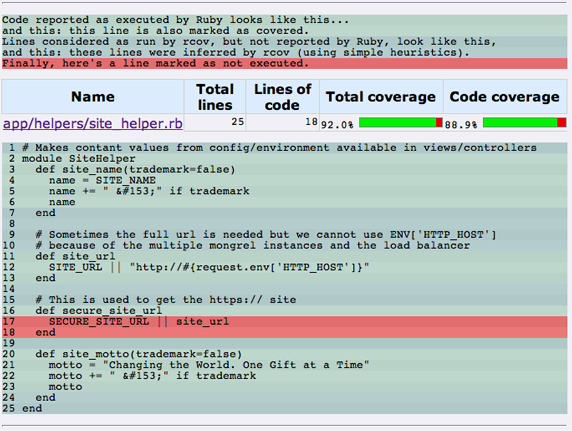Click line 11 'def site_url'
Viewport: 572px width, 432px height.
[x=285, y=256]
